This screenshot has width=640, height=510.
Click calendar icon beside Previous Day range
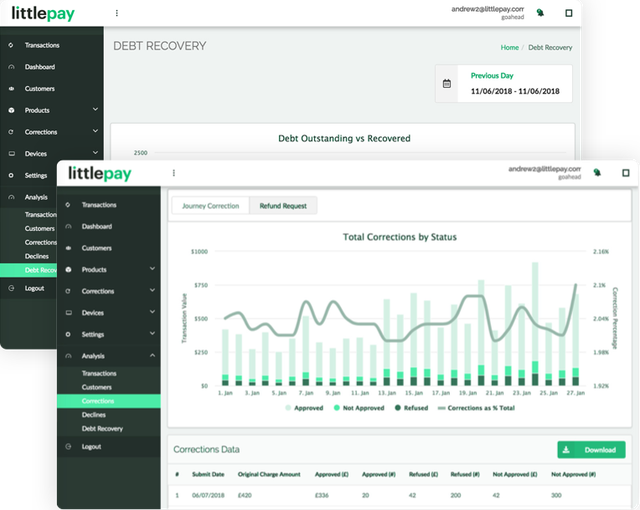tap(447, 84)
